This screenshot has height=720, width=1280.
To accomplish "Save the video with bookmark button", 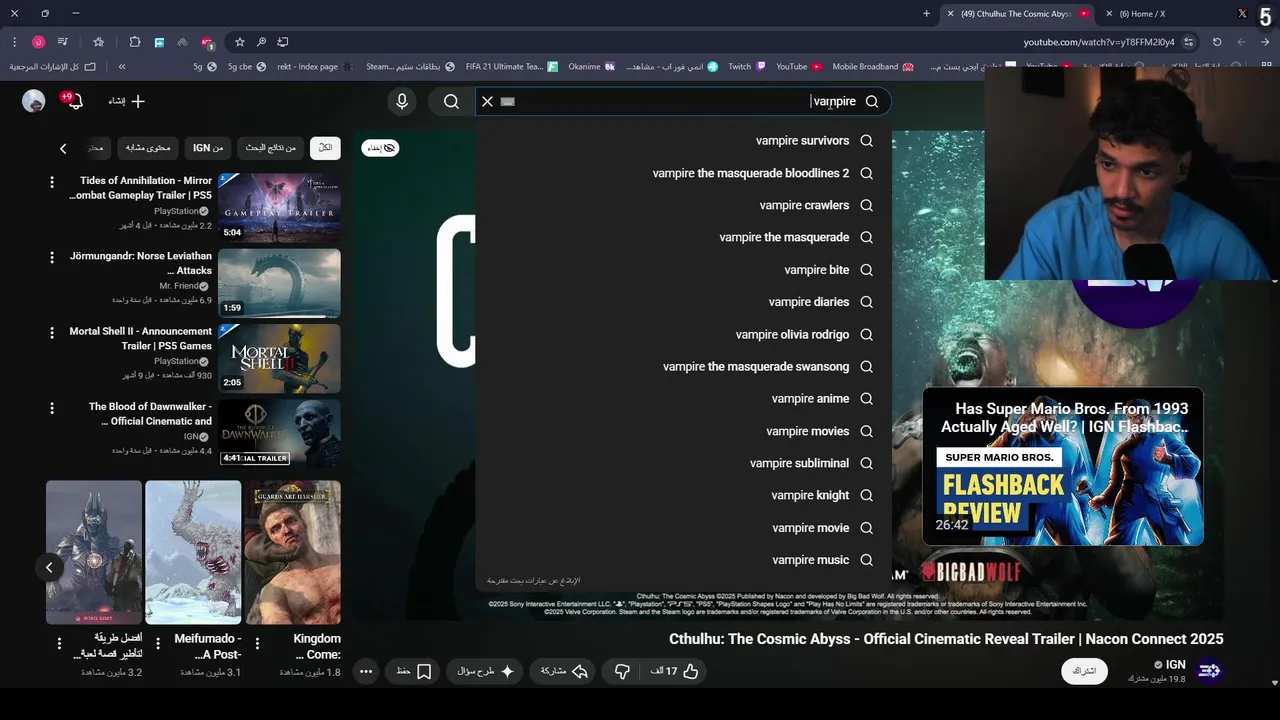I will point(414,671).
